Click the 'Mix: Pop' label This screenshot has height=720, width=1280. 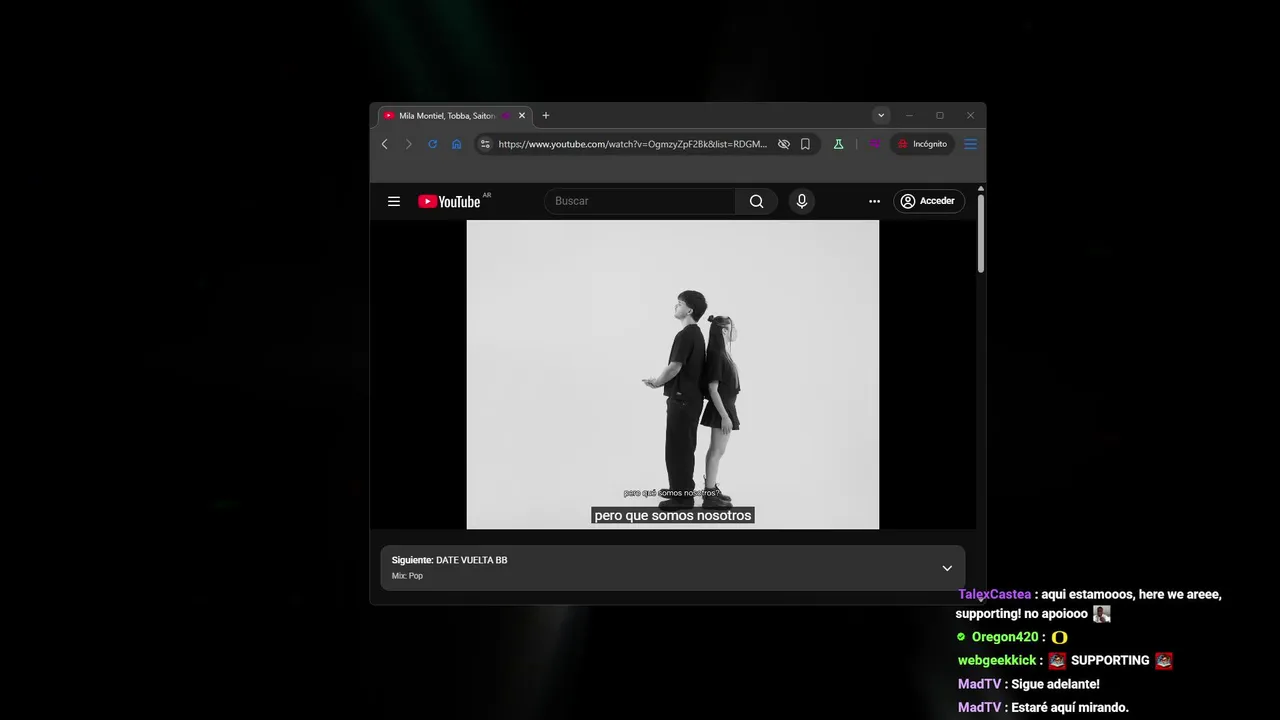[x=407, y=576]
